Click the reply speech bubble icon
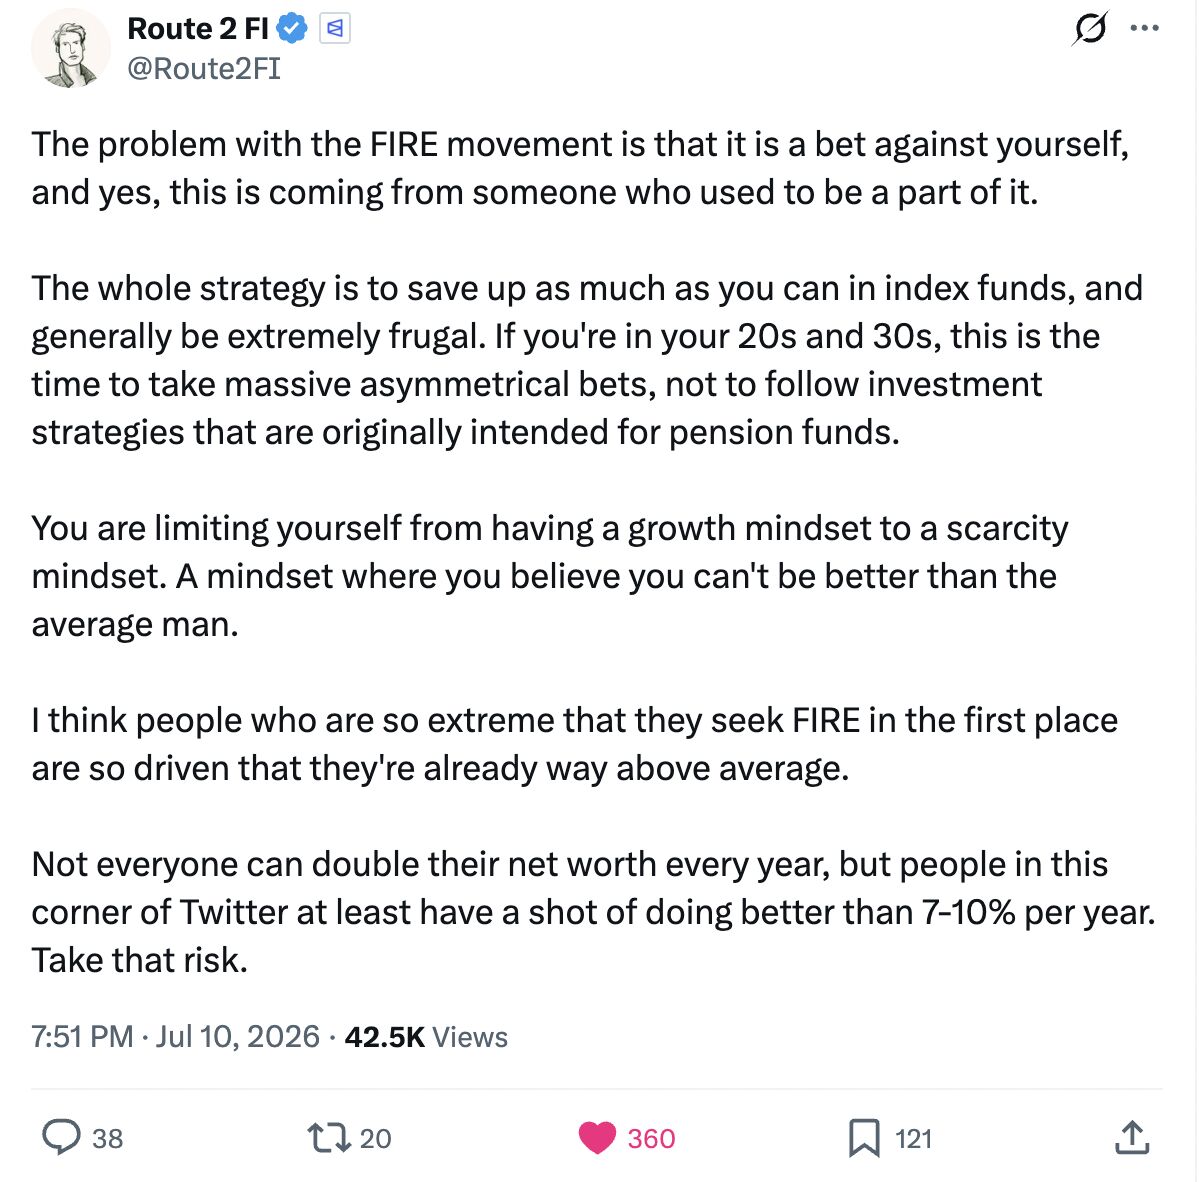This screenshot has width=1200, height=1182. click(61, 1137)
